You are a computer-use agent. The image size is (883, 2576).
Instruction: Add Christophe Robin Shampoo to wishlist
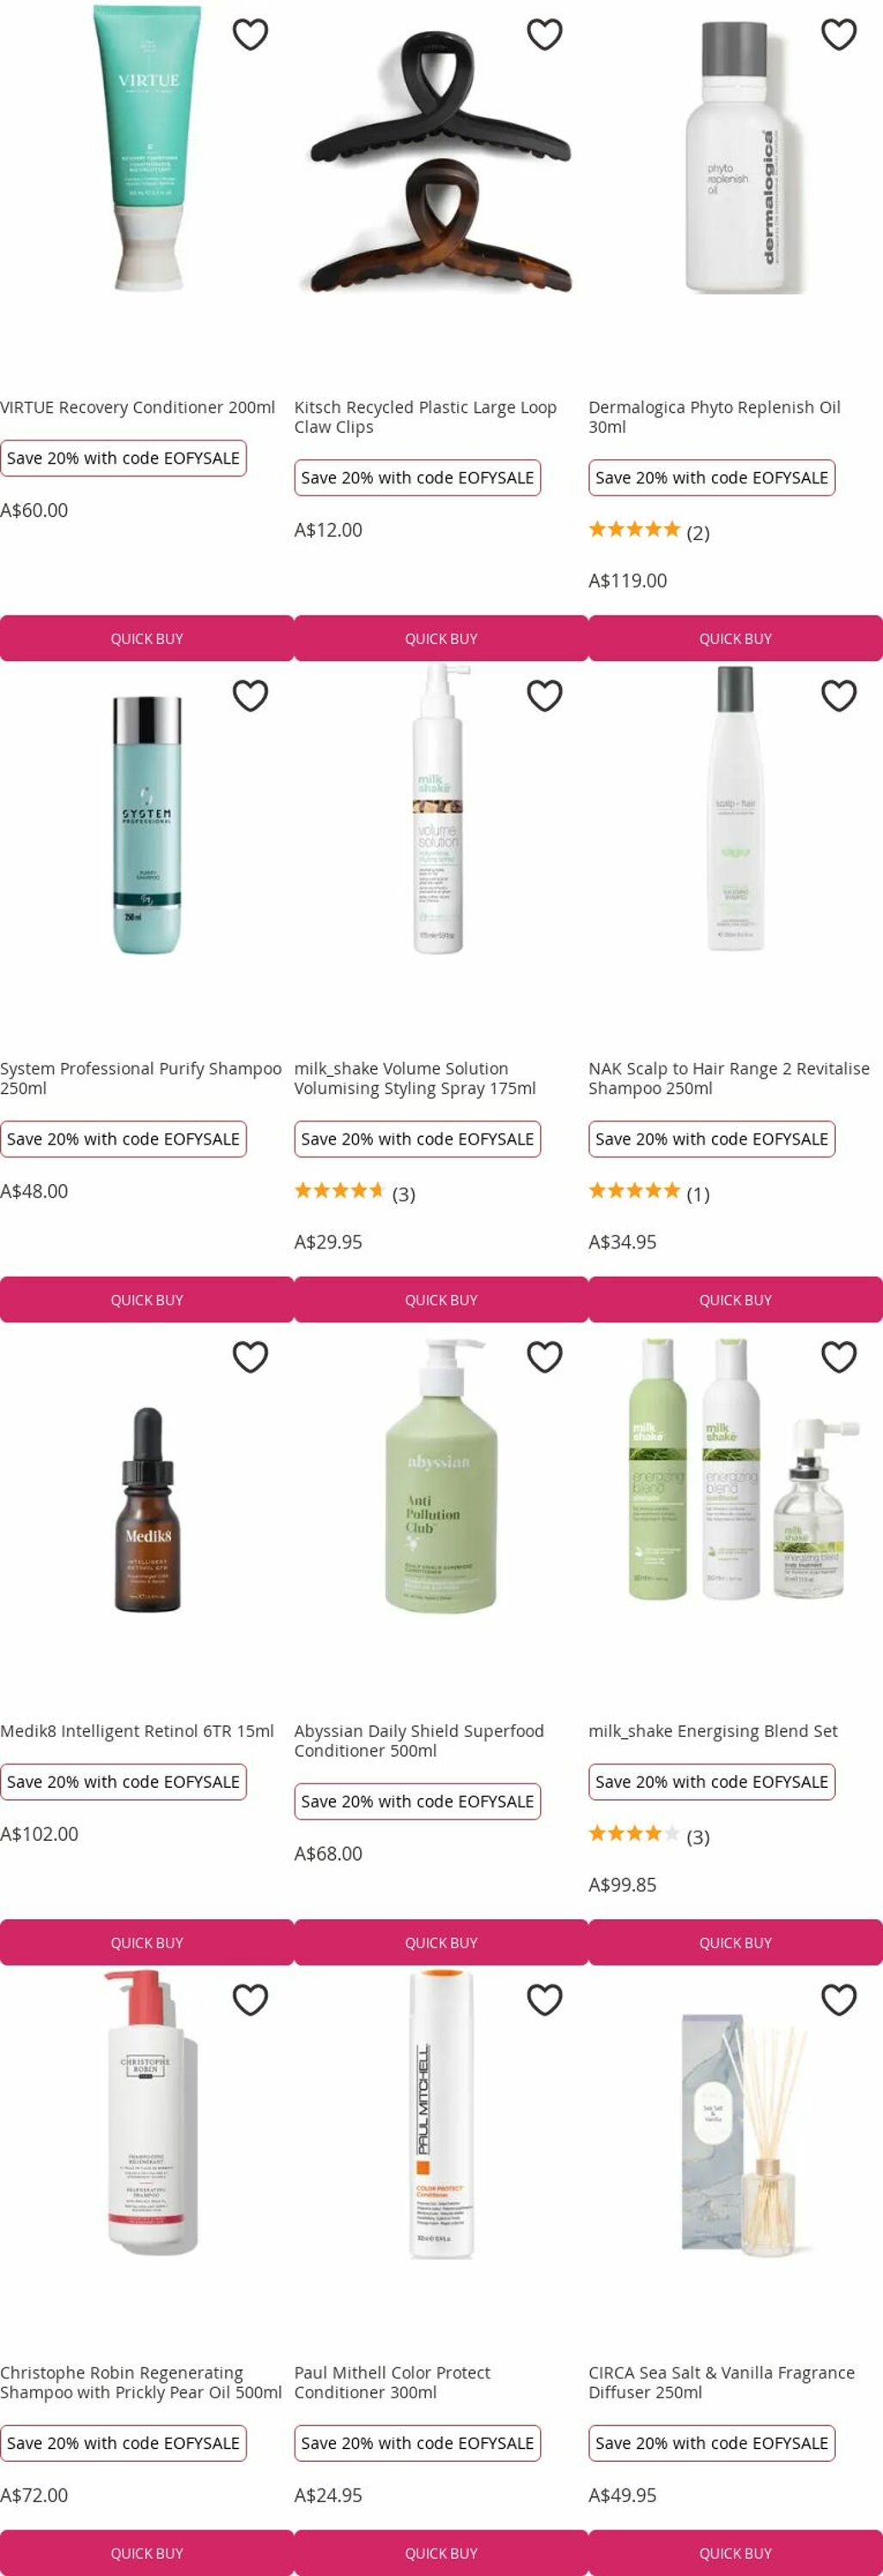click(250, 1999)
